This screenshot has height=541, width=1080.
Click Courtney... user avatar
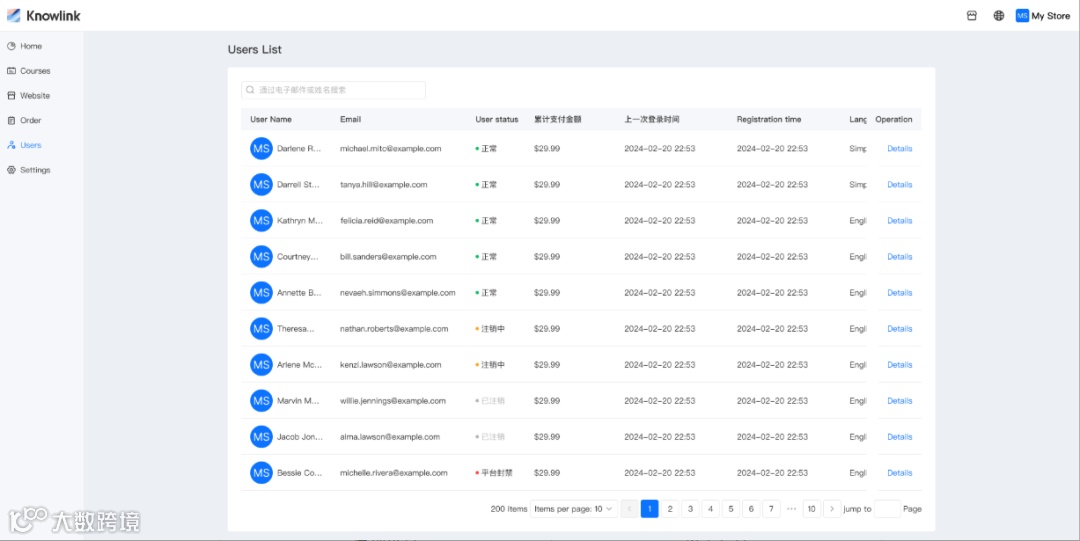pos(261,256)
